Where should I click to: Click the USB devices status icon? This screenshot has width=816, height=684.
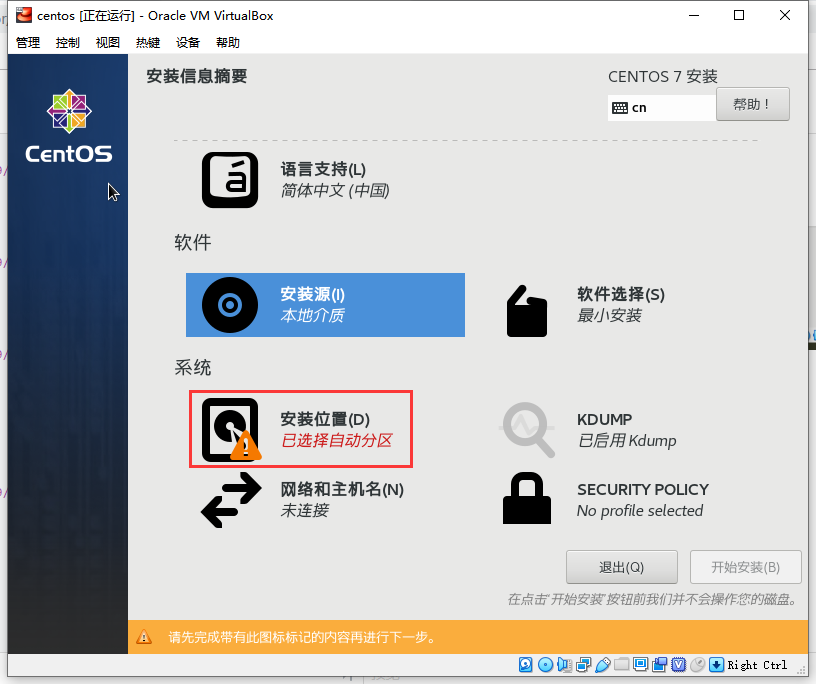coord(603,665)
